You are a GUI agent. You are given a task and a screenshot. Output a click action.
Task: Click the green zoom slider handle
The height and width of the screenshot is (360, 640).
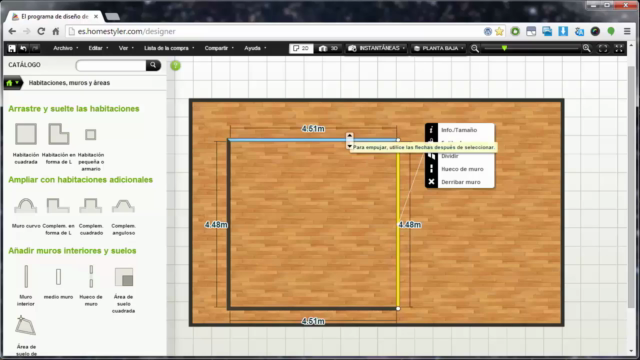pyautogui.click(x=504, y=48)
